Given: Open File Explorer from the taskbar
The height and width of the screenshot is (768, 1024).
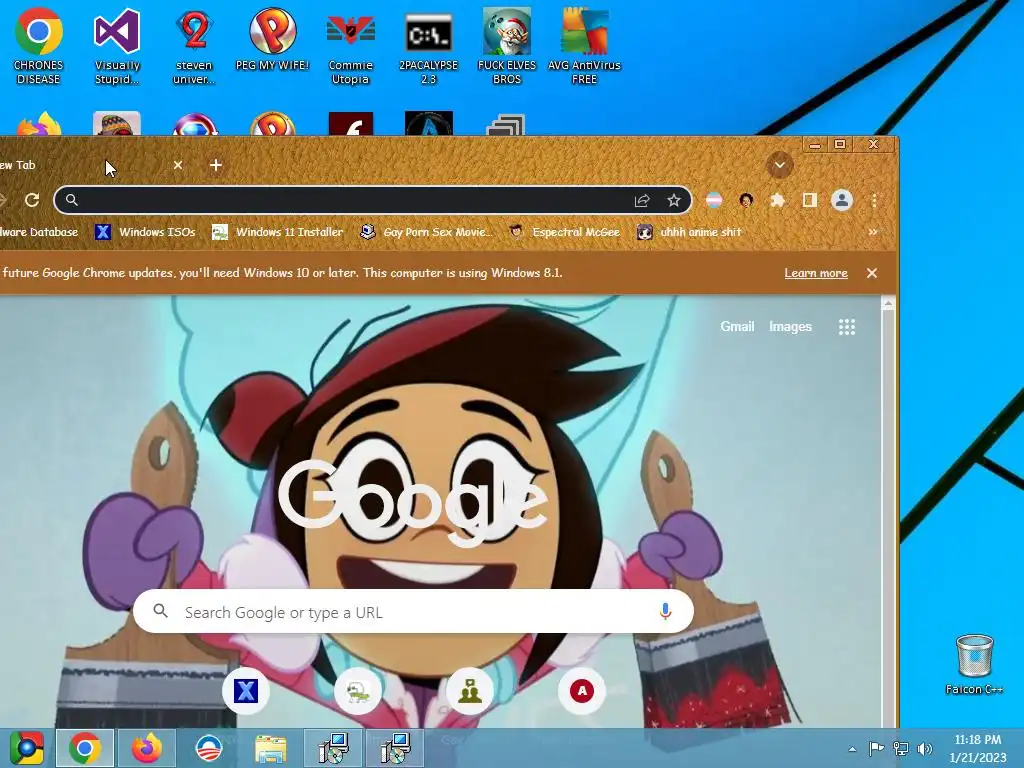Looking at the screenshot, I should click(x=271, y=748).
